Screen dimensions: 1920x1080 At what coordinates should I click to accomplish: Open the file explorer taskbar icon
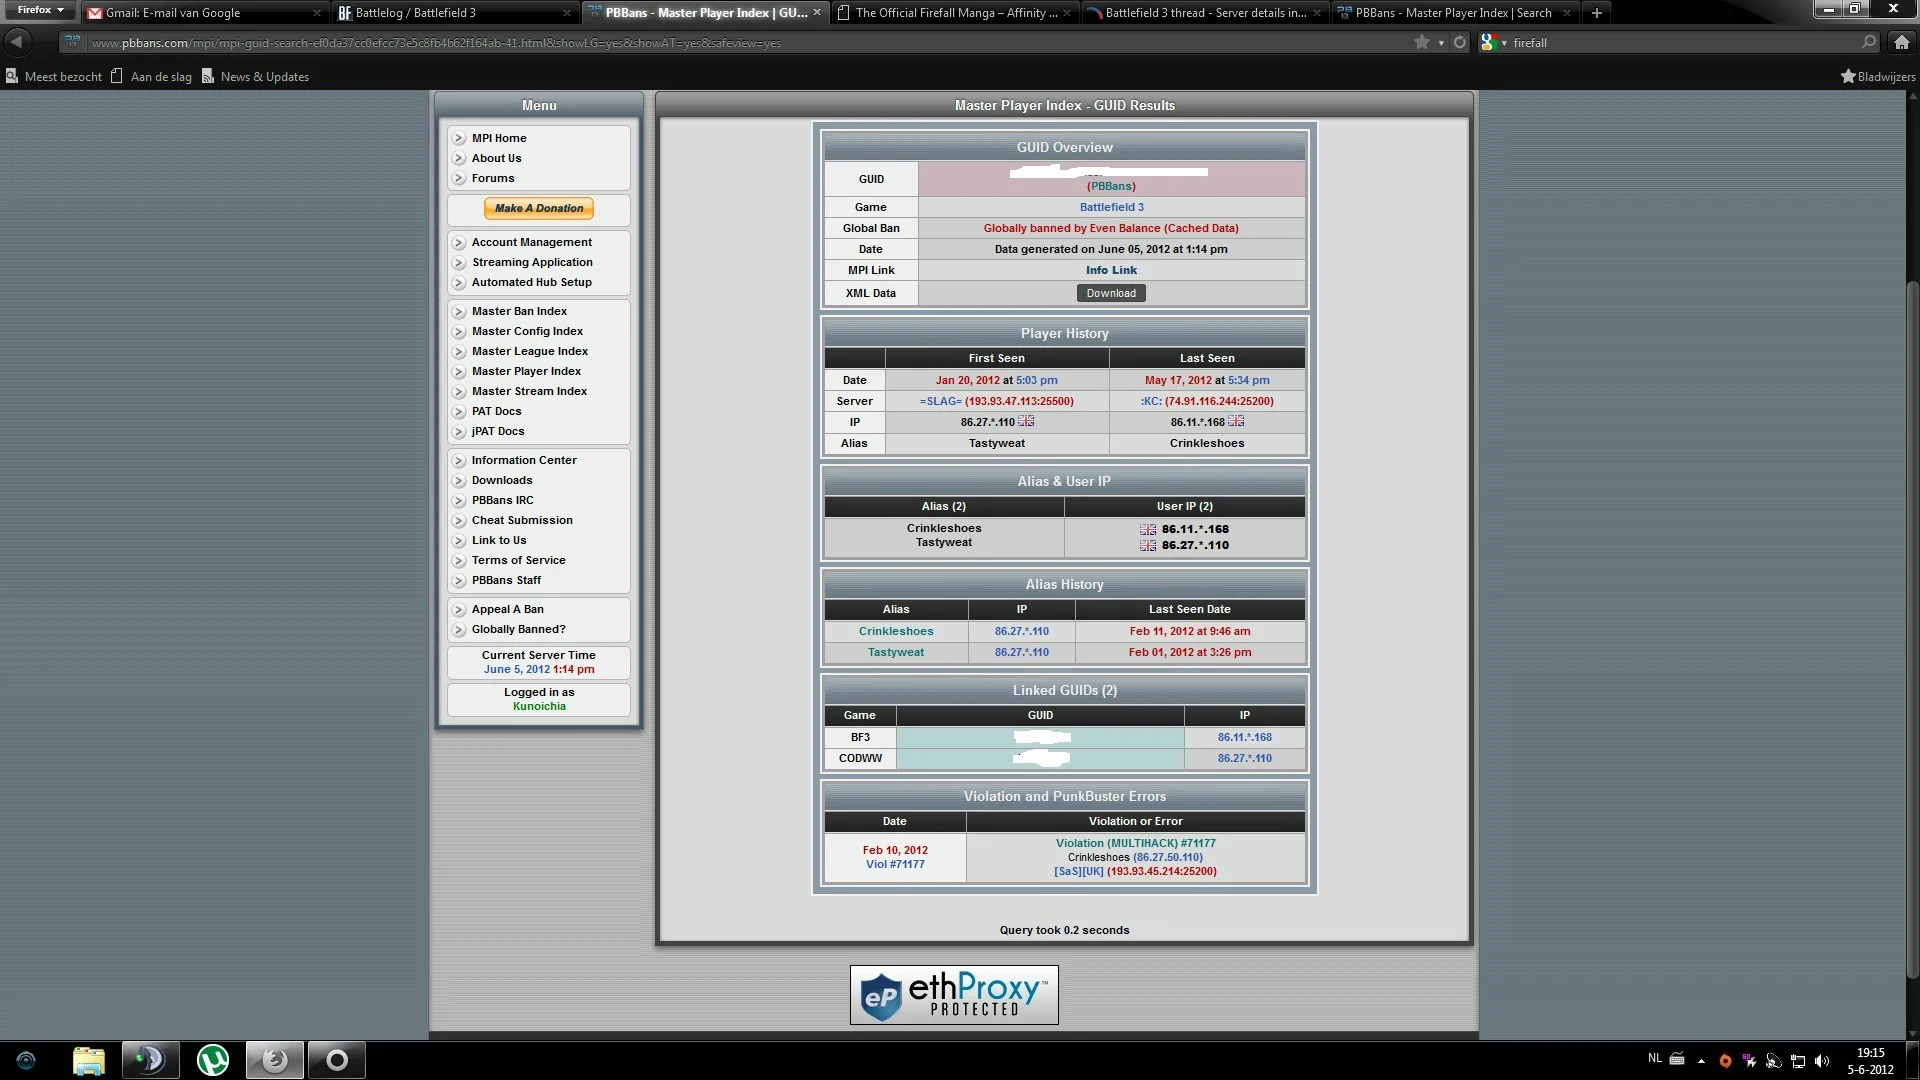89,1060
